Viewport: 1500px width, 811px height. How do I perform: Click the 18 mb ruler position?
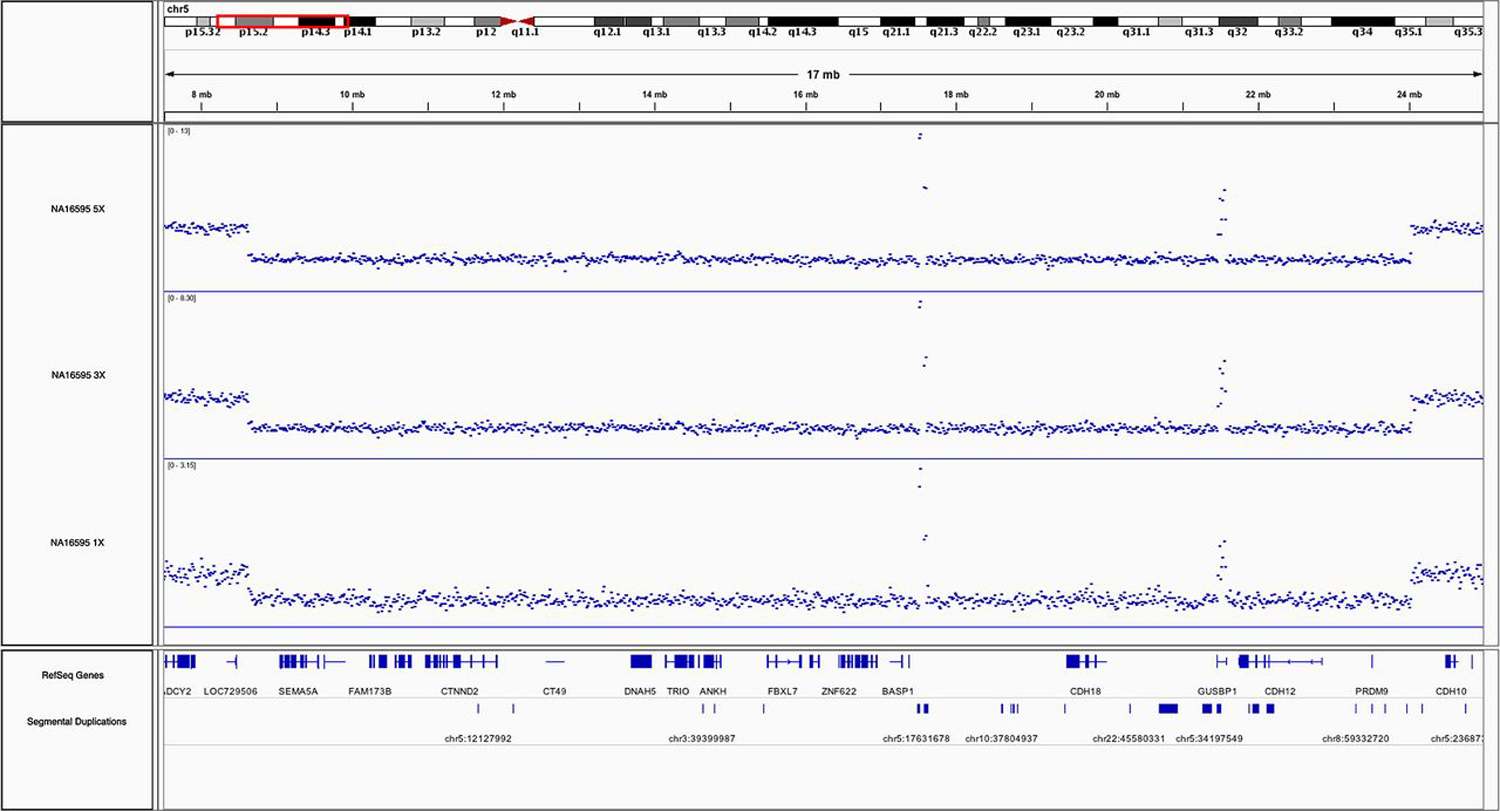pyautogui.click(x=956, y=94)
